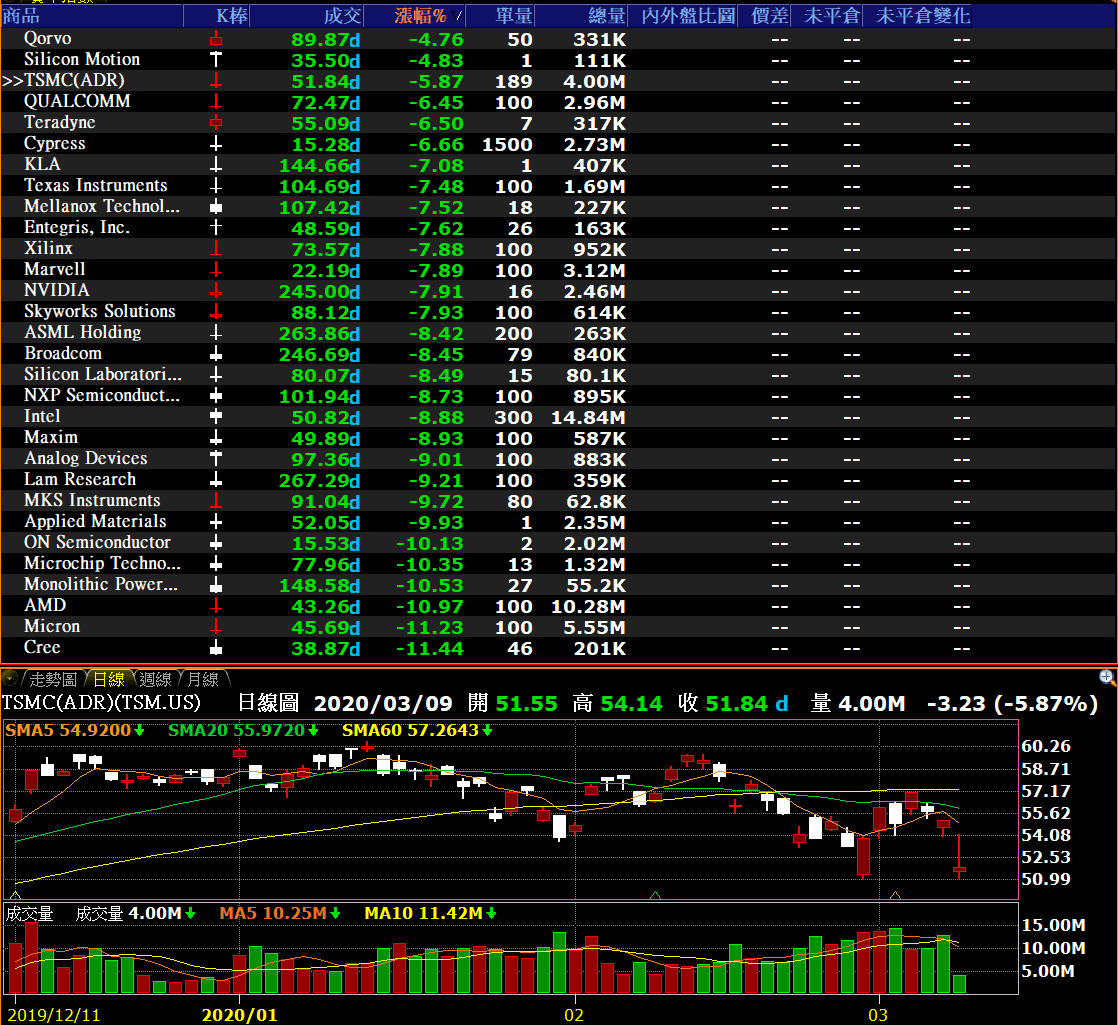The width and height of the screenshot is (1118, 1025).
Task: Click the Intel candlestick icon
Action: point(216,417)
